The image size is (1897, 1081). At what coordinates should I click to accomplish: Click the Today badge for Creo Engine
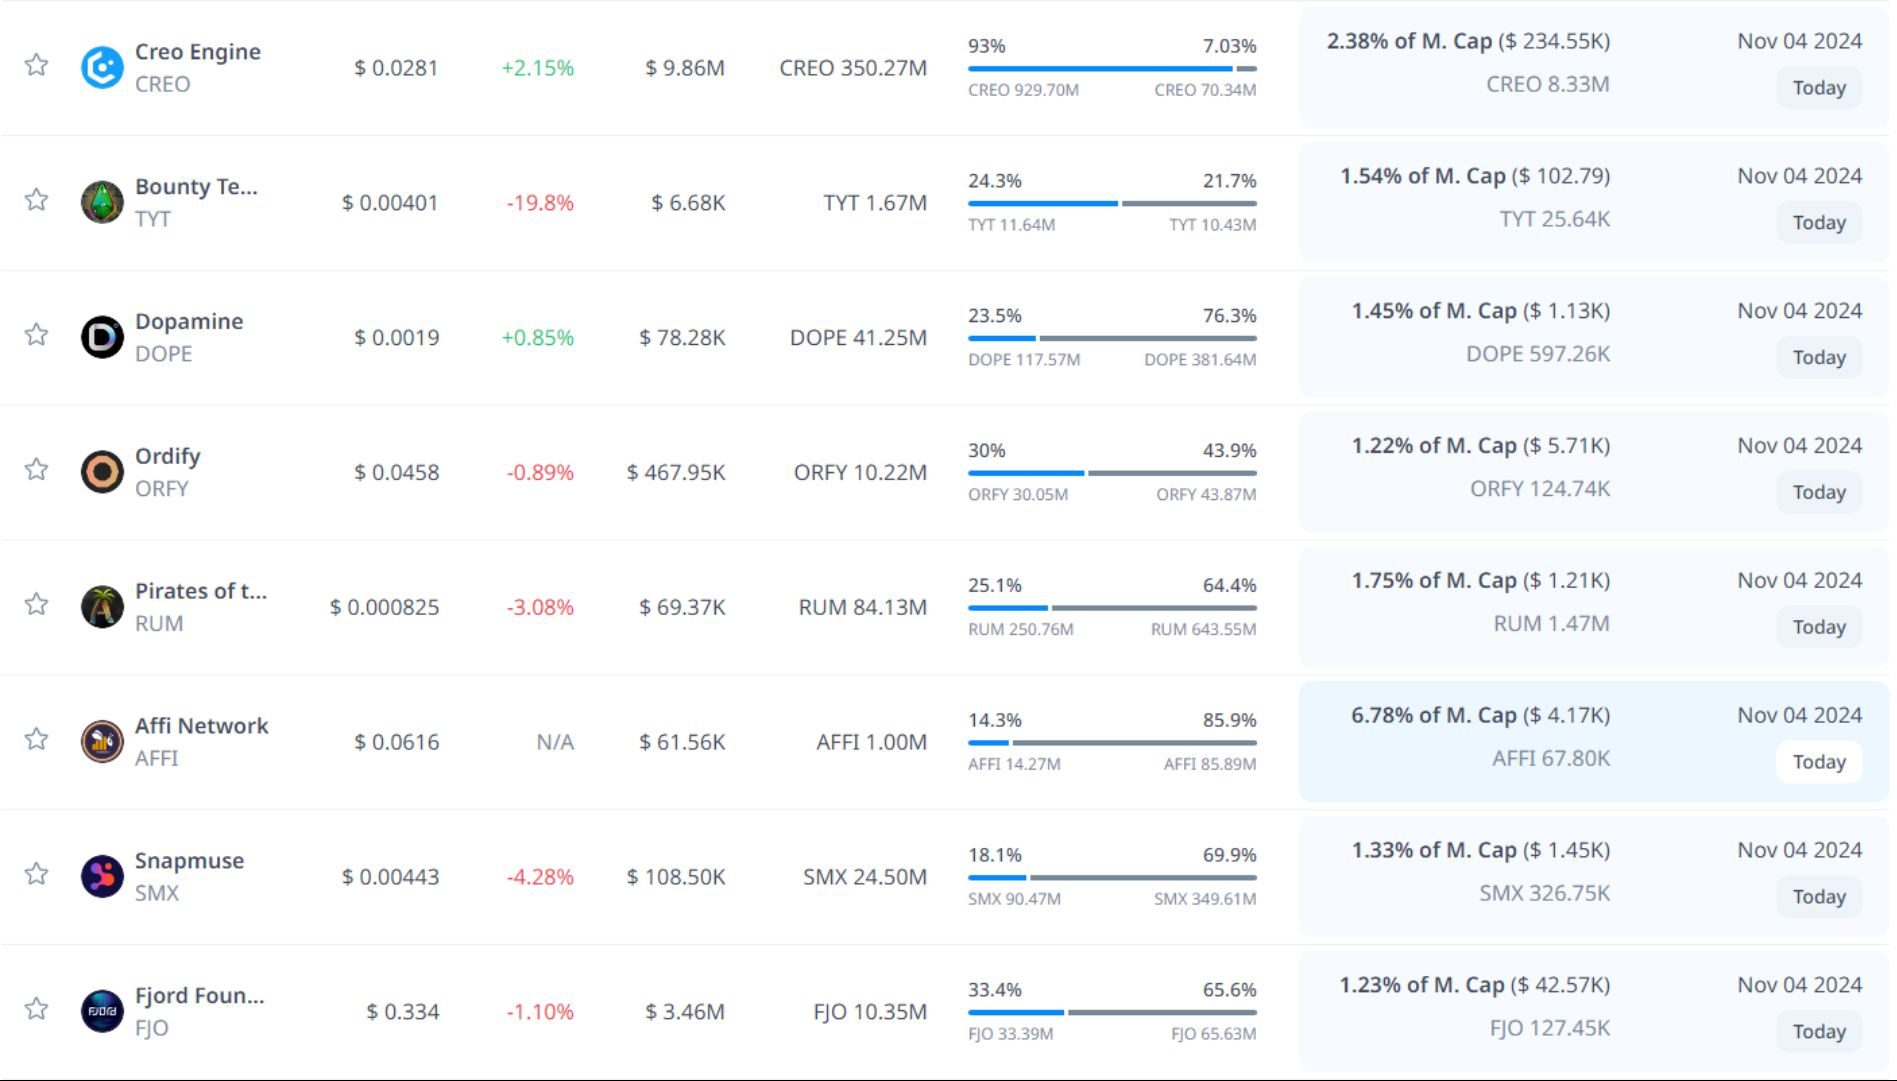click(x=1818, y=88)
